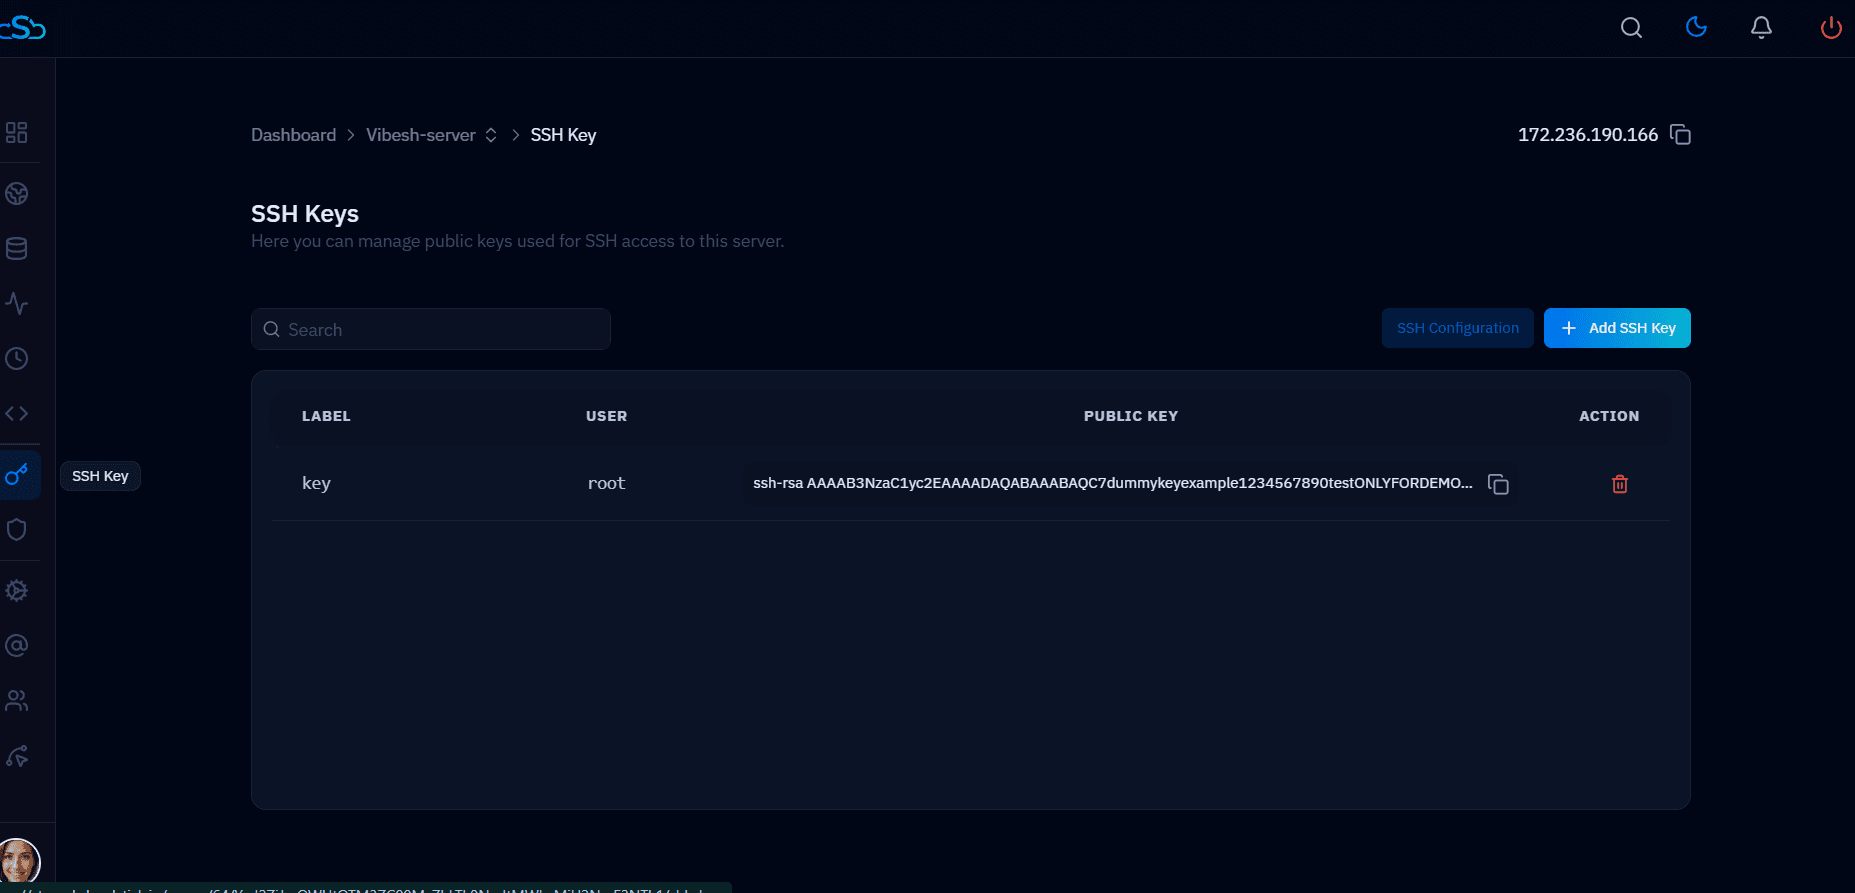The width and height of the screenshot is (1855, 893).
Task: Expand the Vibesh-server switcher dropdown
Action: point(491,135)
